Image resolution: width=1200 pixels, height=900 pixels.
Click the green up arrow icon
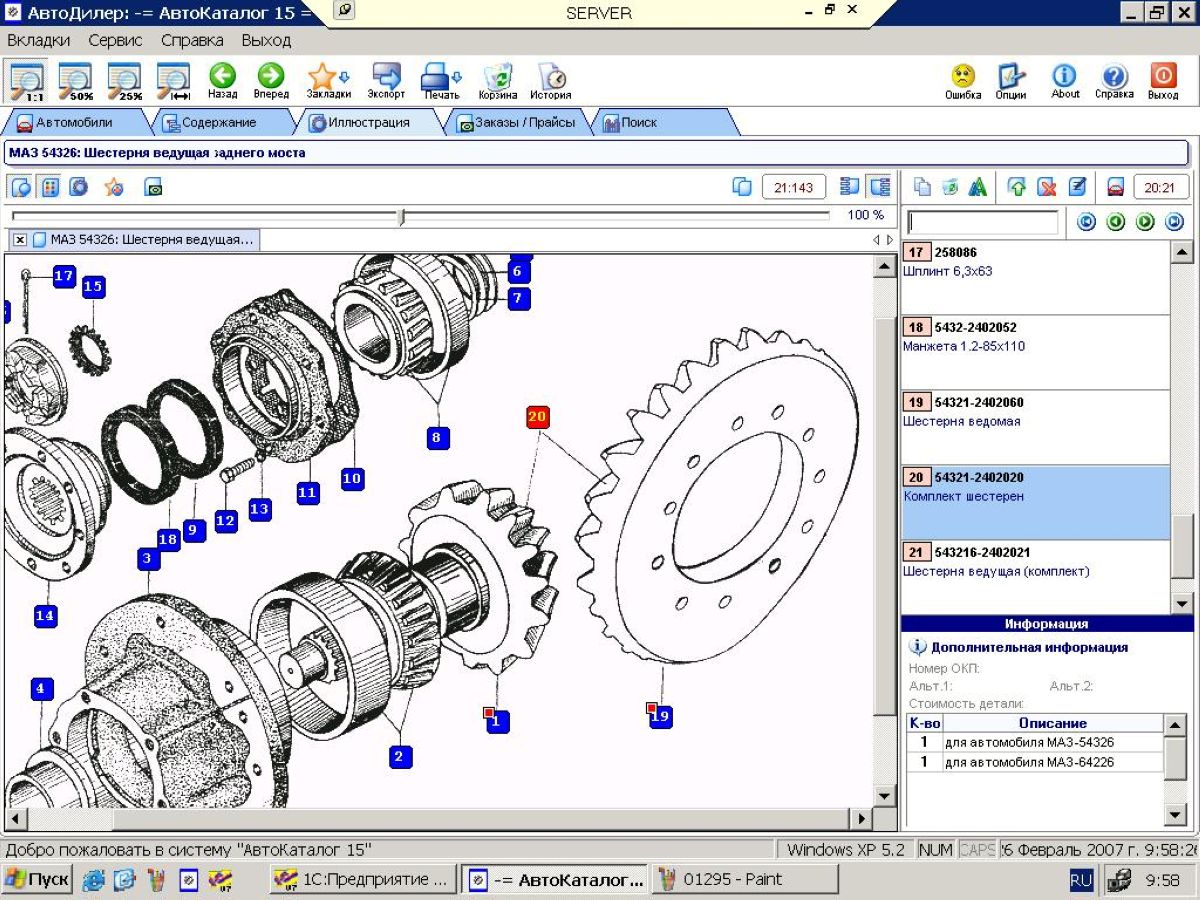coord(1017,187)
